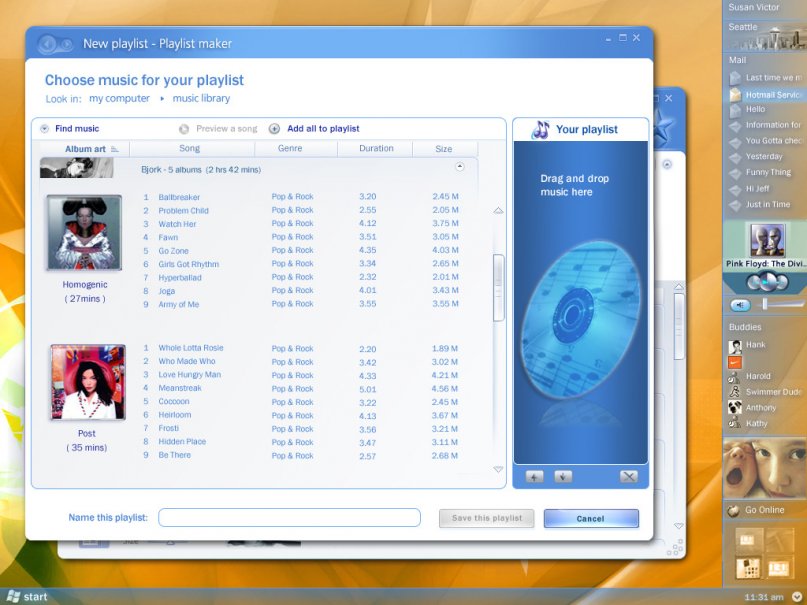Mute the sidebar player with speaker button

740,305
